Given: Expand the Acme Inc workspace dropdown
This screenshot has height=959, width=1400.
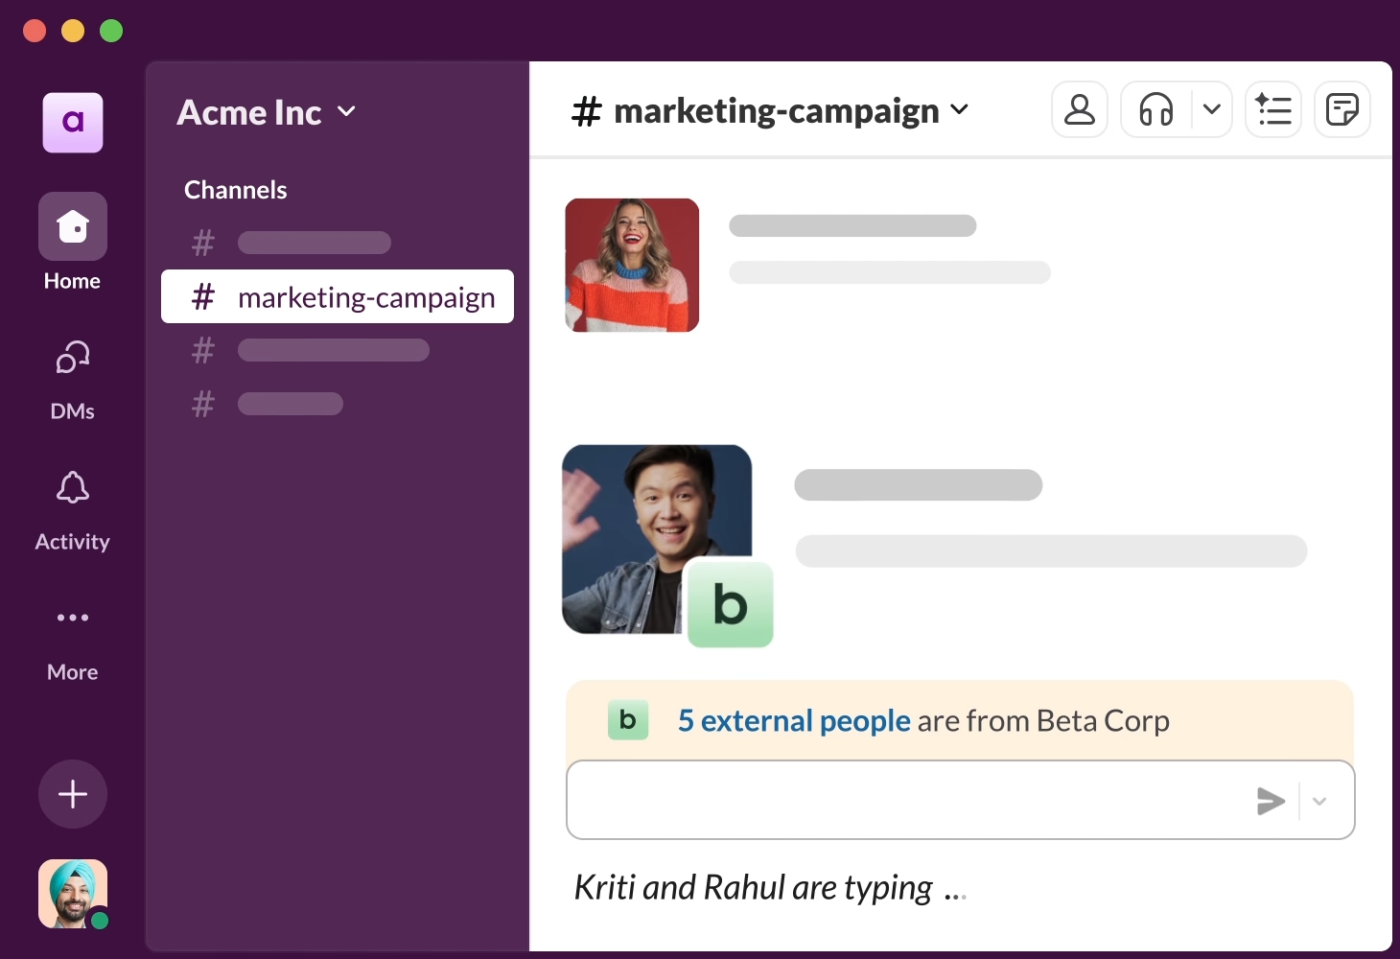Looking at the screenshot, I should [347, 112].
